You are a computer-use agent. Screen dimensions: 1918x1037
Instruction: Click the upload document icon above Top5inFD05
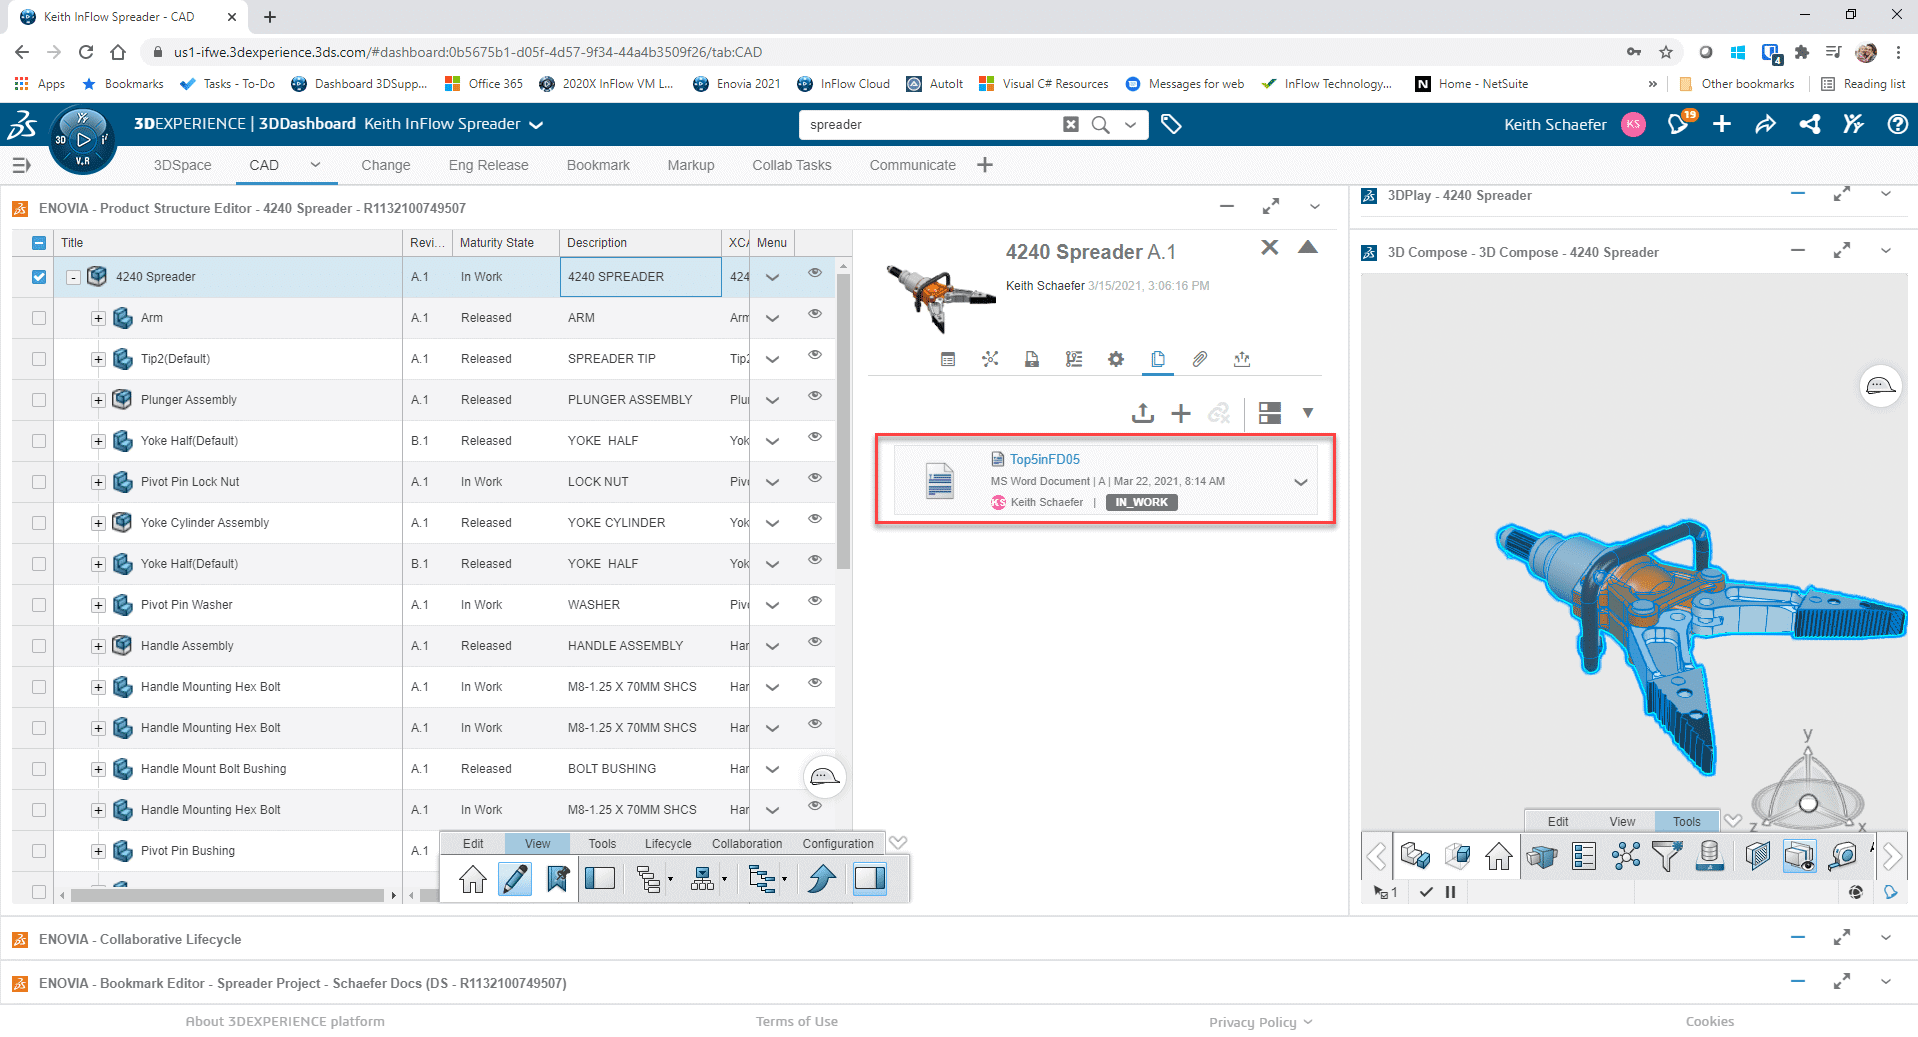1143,413
